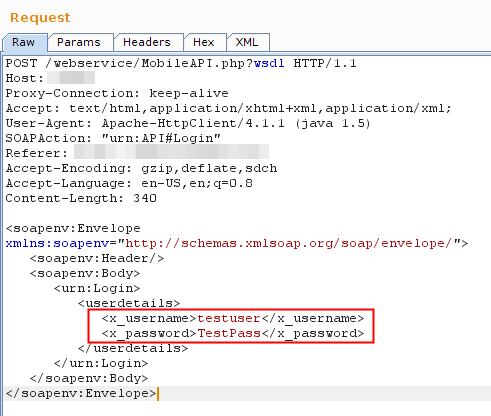Click the schemas.xmlsoap.org envelope URL value
Screen dimensions: 491x416
pos(289,243)
